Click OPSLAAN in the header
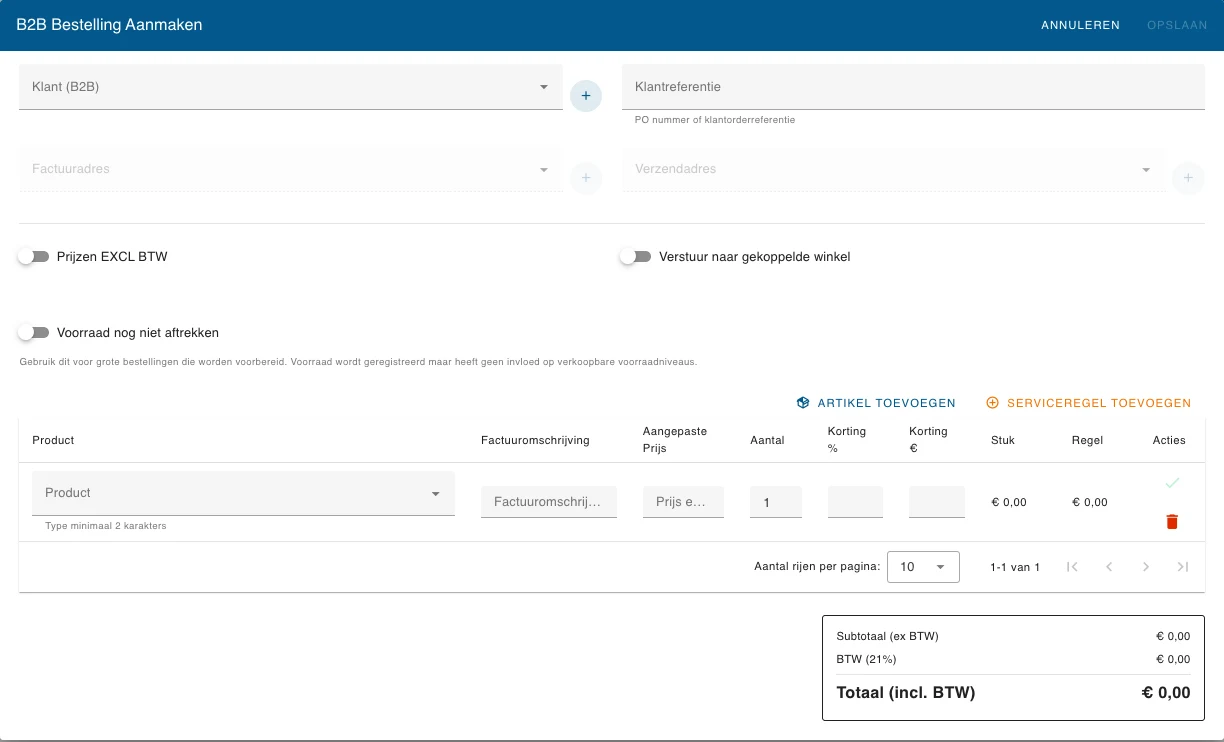 tap(1178, 25)
